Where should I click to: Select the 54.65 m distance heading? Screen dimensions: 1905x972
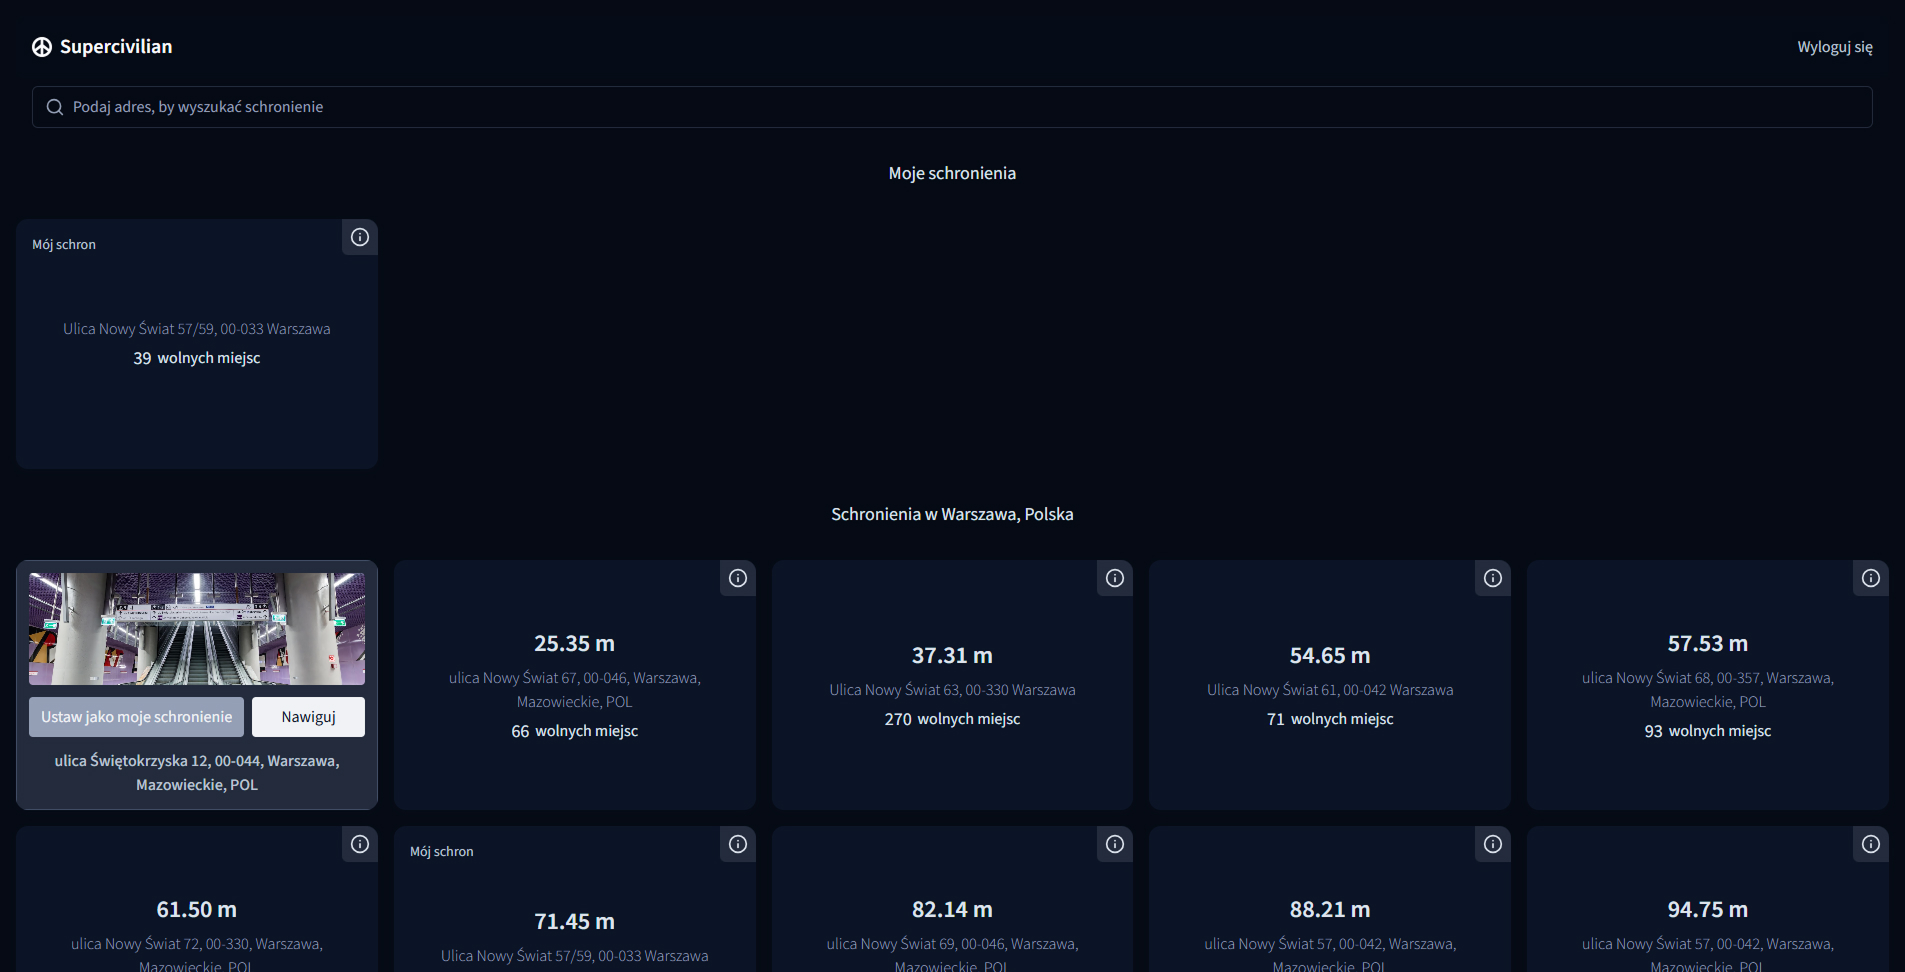[1330, 656]
